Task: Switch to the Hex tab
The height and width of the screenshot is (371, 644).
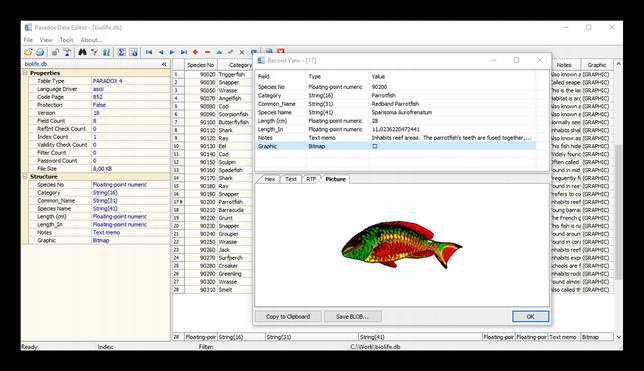Action: coord(269,179)
